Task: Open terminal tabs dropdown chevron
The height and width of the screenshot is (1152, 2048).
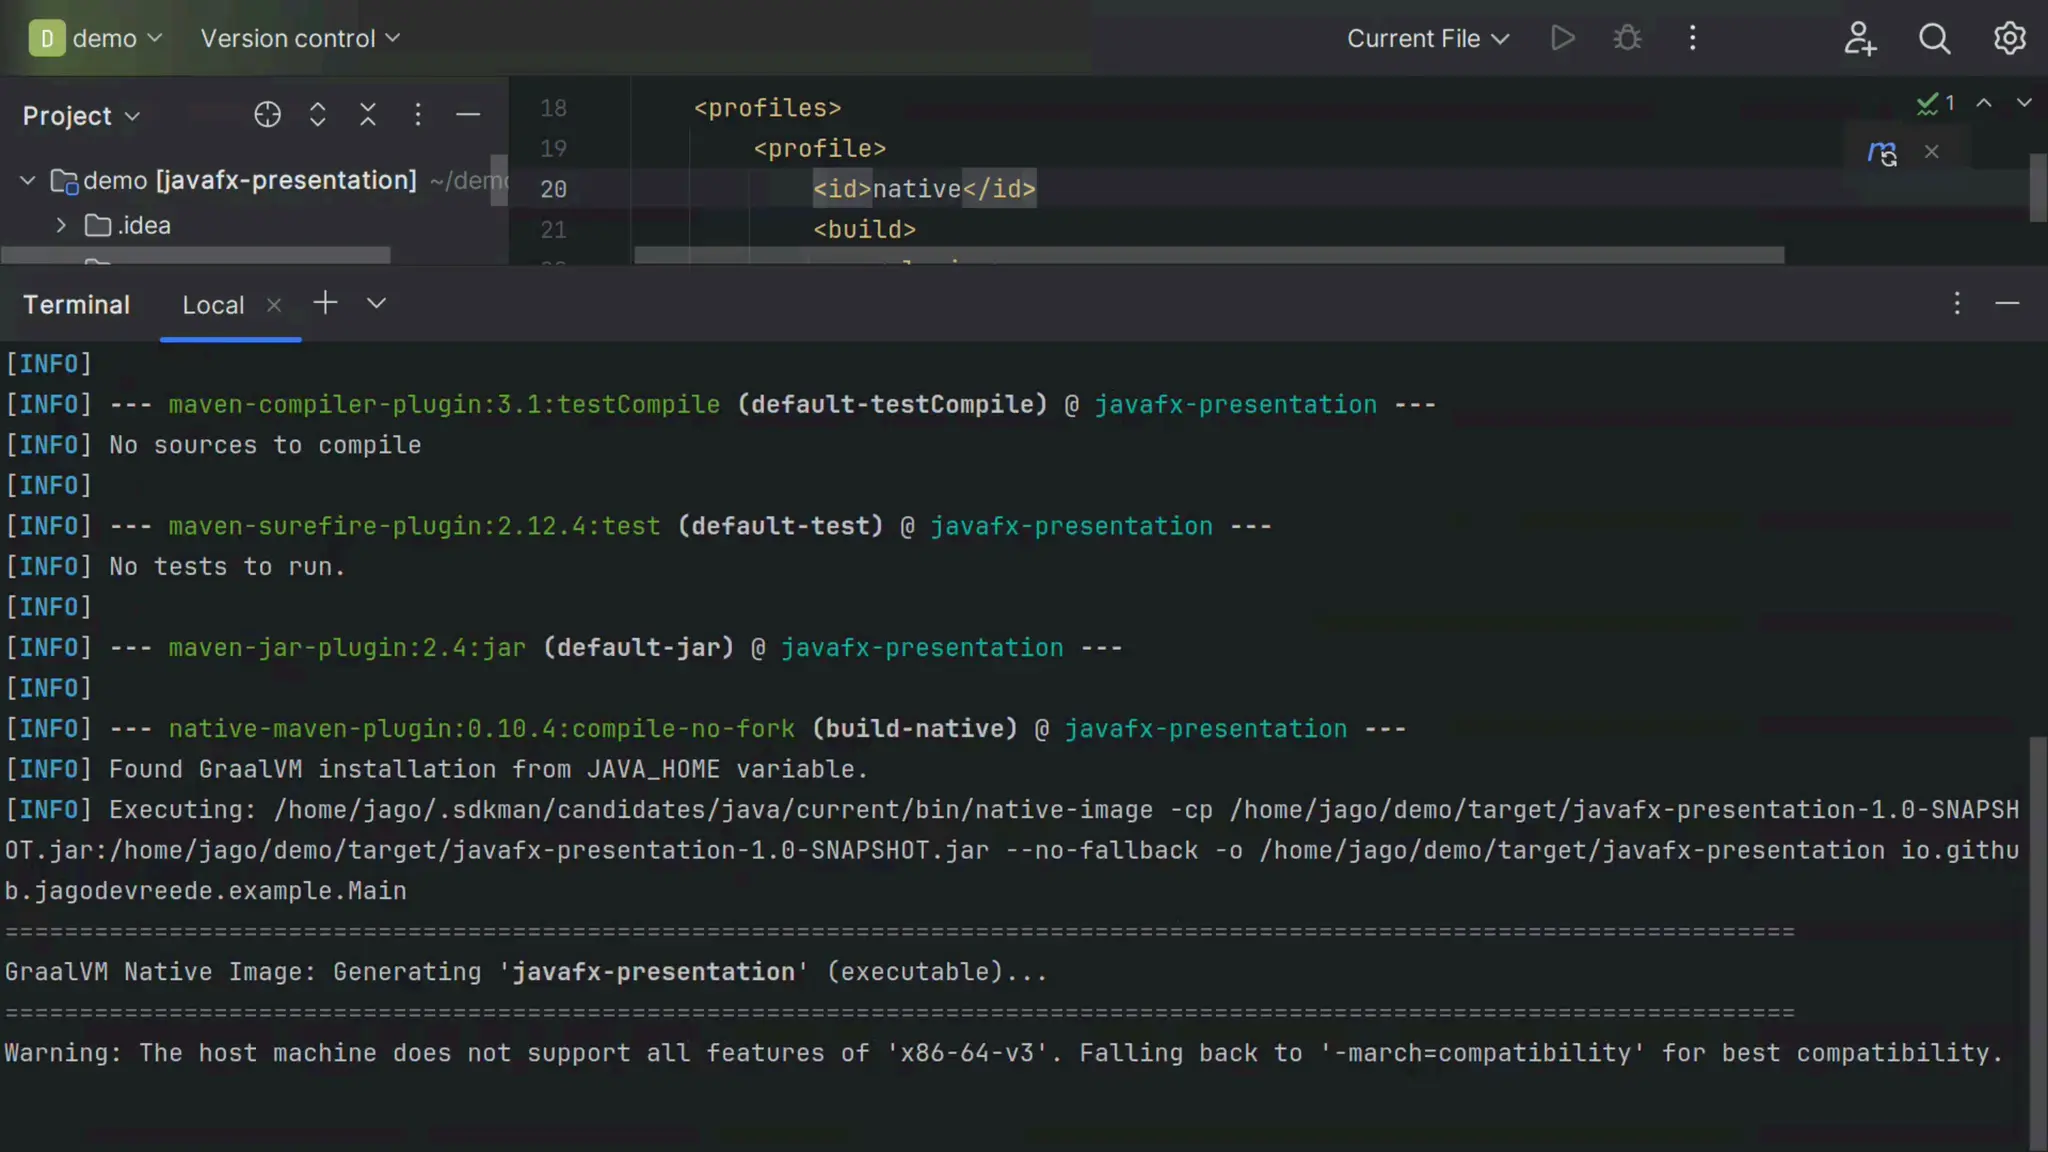Action: [376, 303]
